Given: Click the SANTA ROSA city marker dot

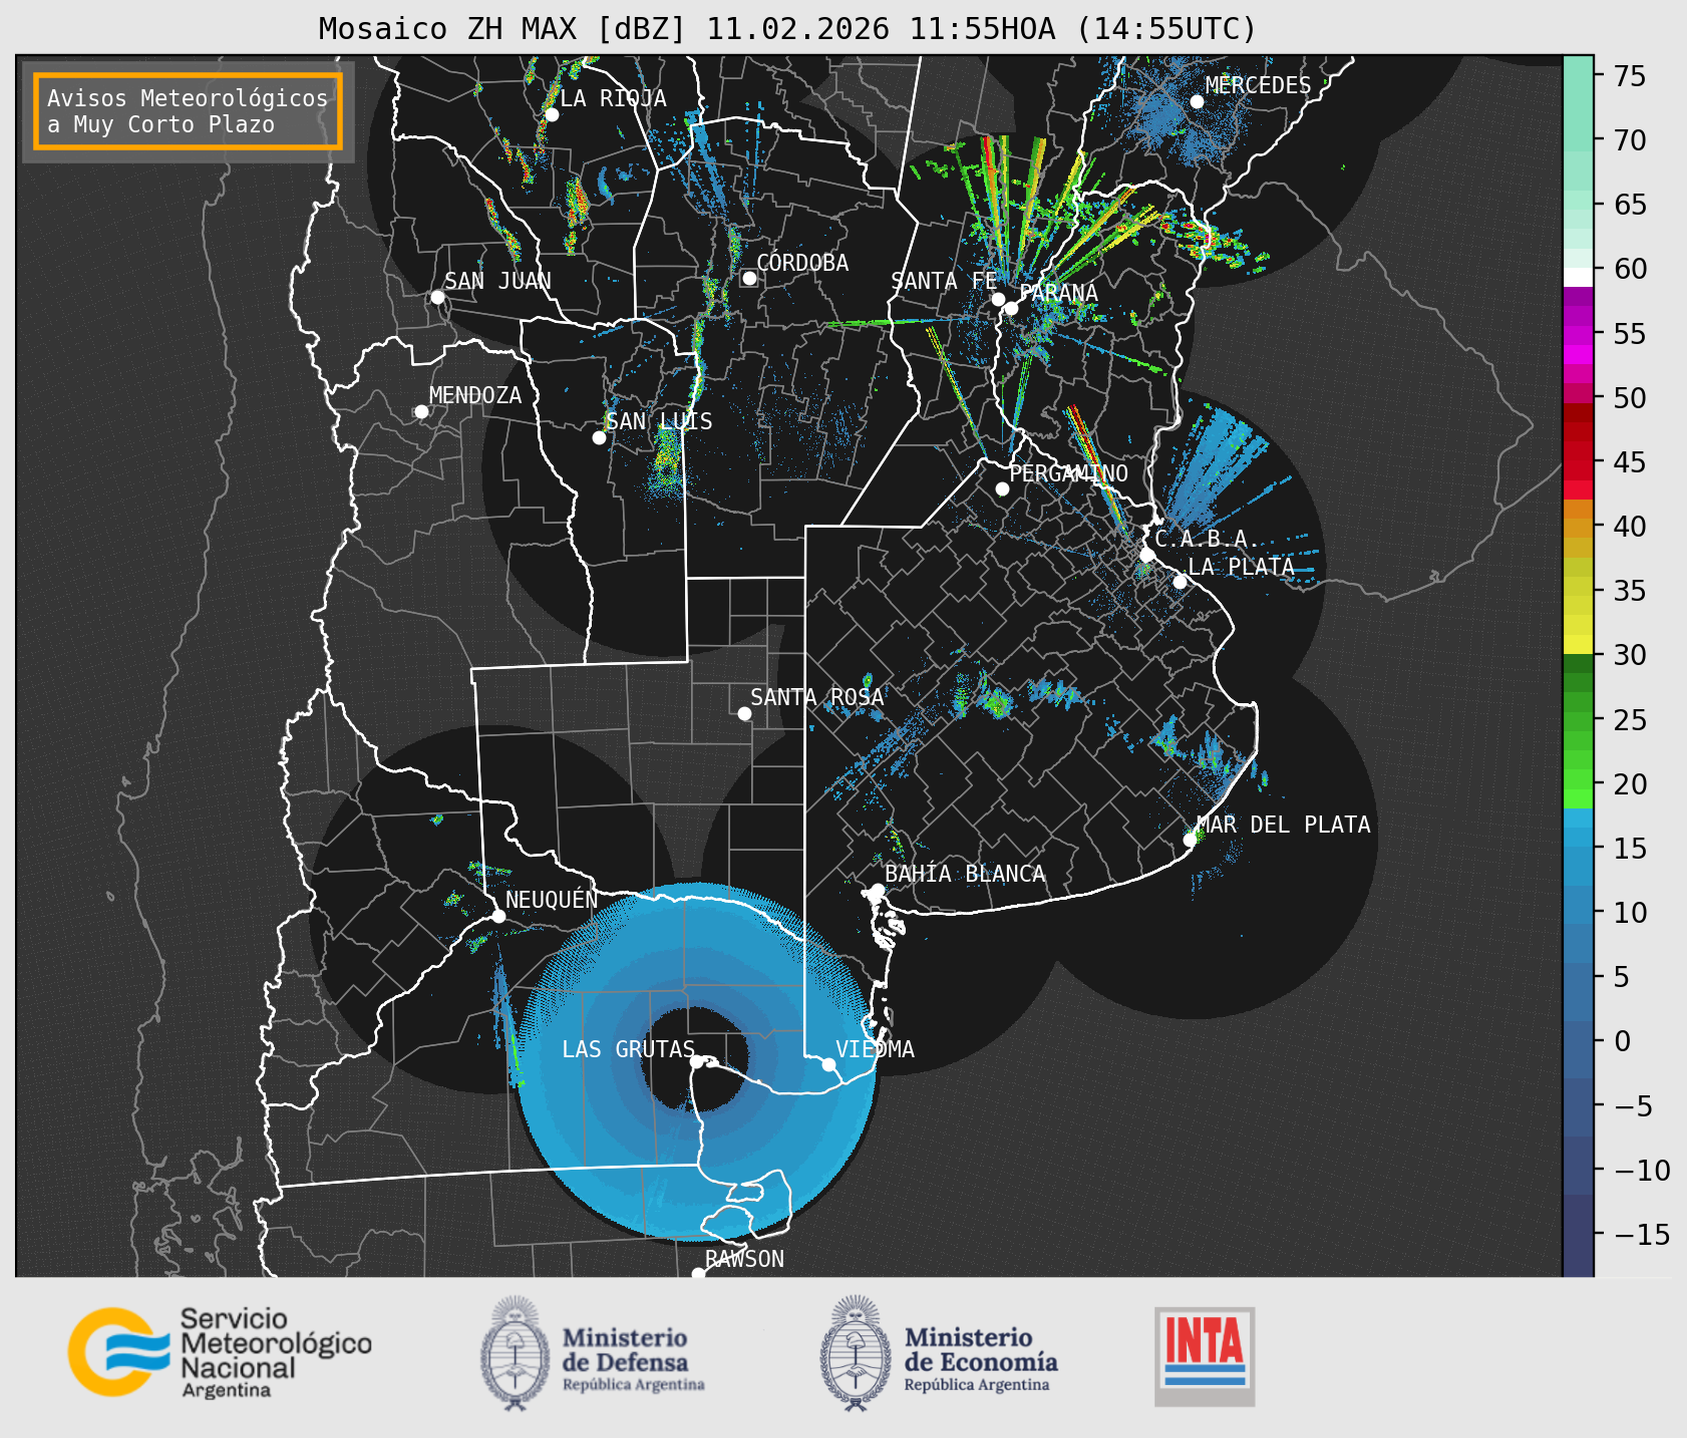Looking at the screenshot, I should pyautogui.click(x=744, y=713).
